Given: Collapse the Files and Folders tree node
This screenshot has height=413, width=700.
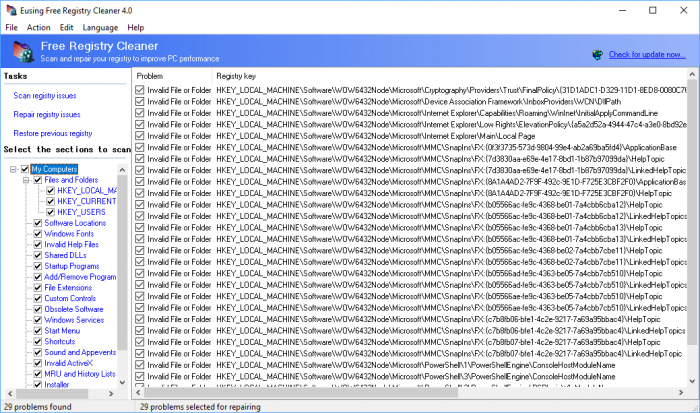Looking at the screenshot, I should coord(26,180).
